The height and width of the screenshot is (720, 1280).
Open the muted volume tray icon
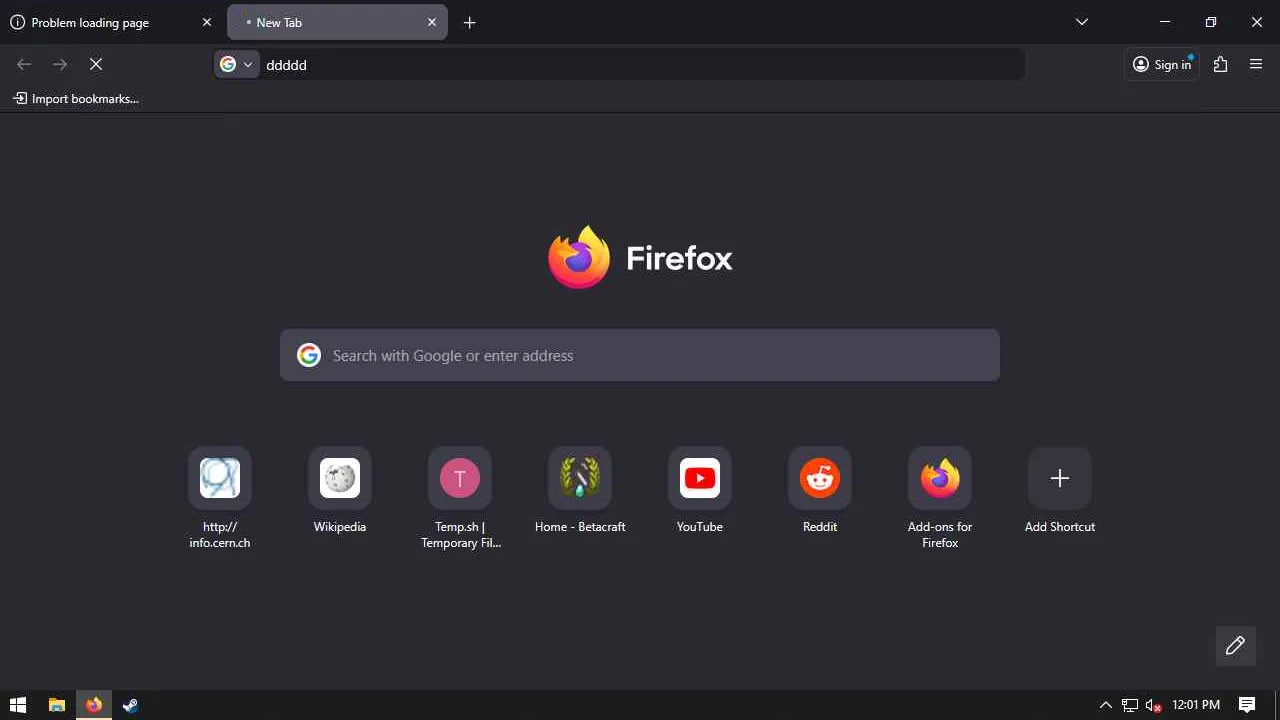[1154, 705]
